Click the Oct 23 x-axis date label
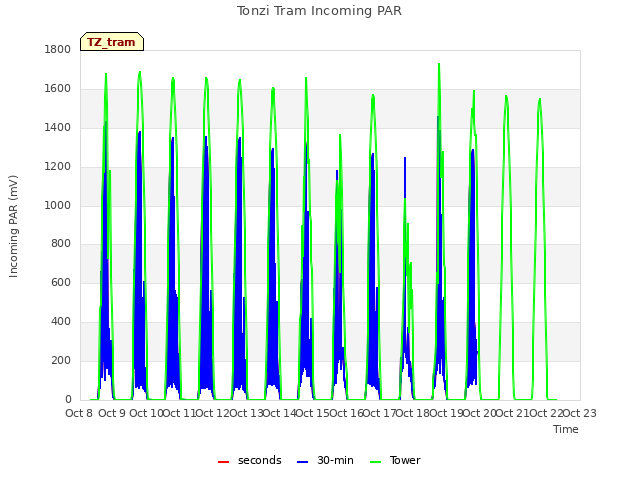 click(580, 413)
